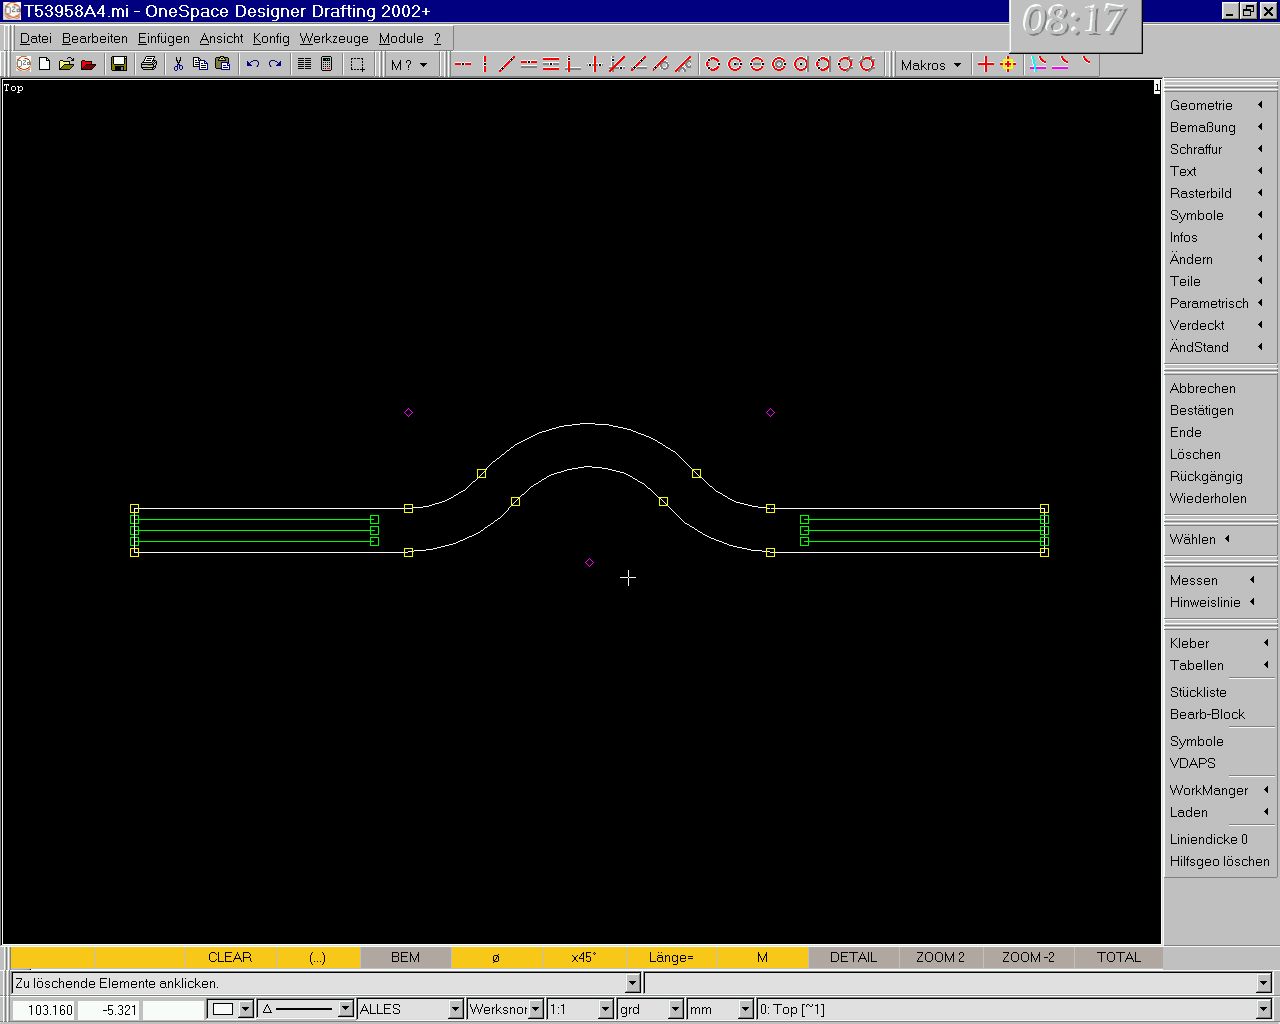The width and height of the screenshot is (1280, 1024).
Task: Select the horizontal construction line tool
Action: 463,64
